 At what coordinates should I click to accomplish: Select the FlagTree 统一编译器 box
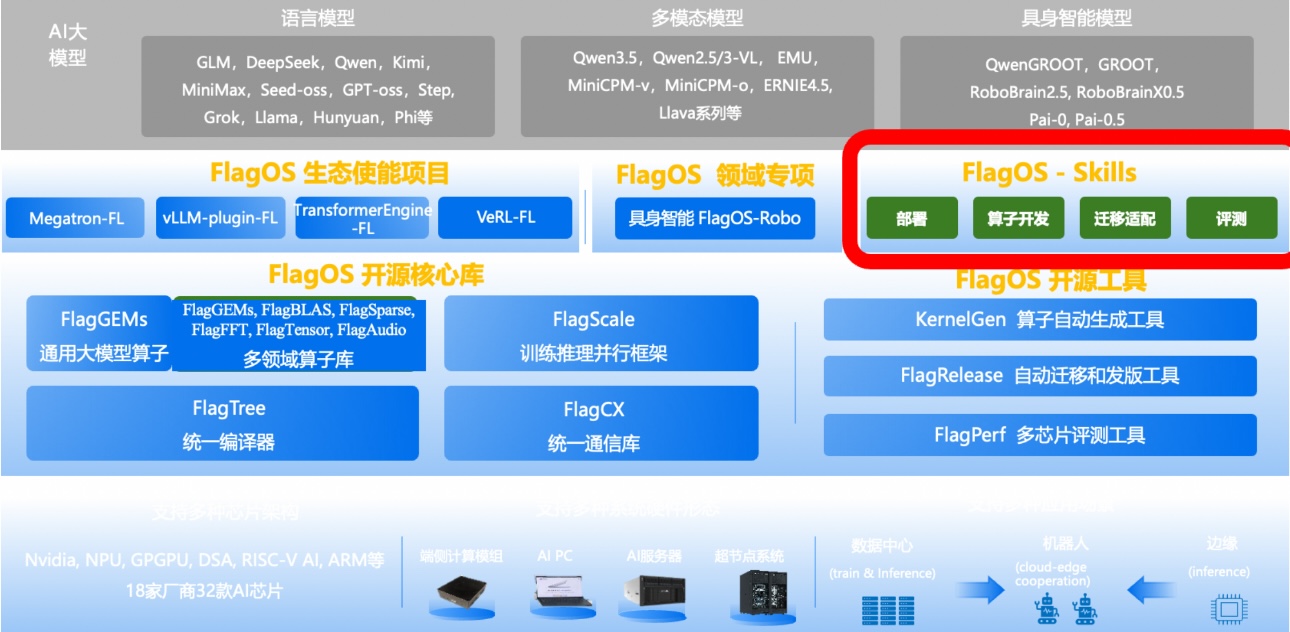coord(222,423)
